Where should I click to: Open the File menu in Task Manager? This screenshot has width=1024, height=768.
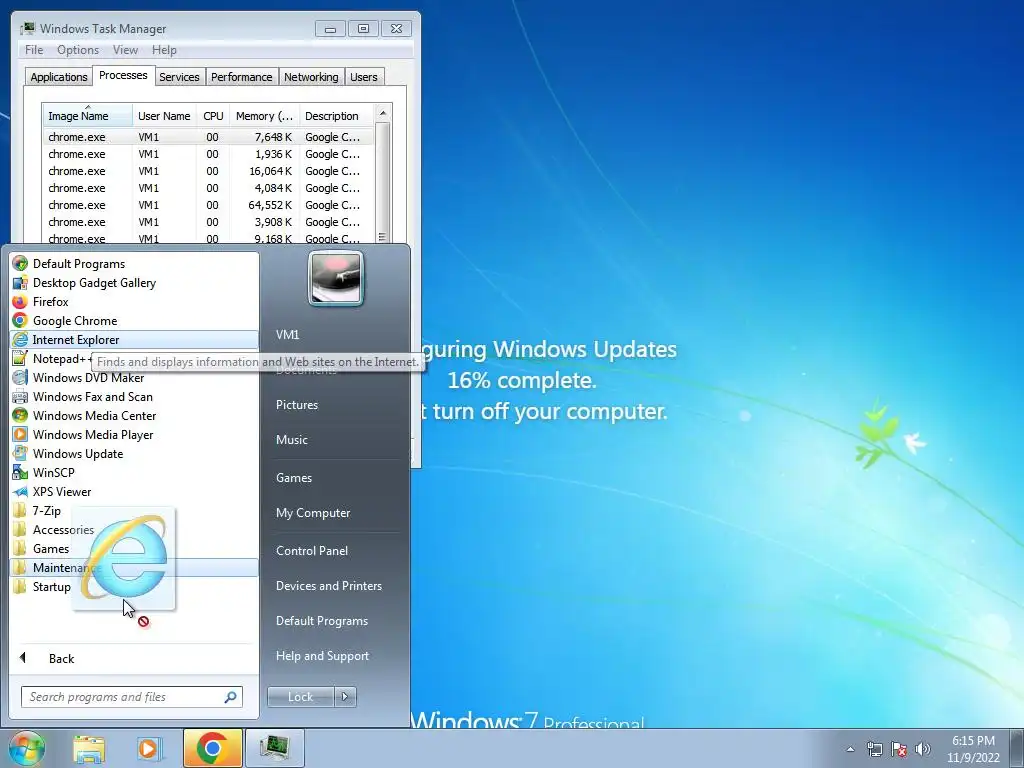pyautogui.click(x=34, y=50)
